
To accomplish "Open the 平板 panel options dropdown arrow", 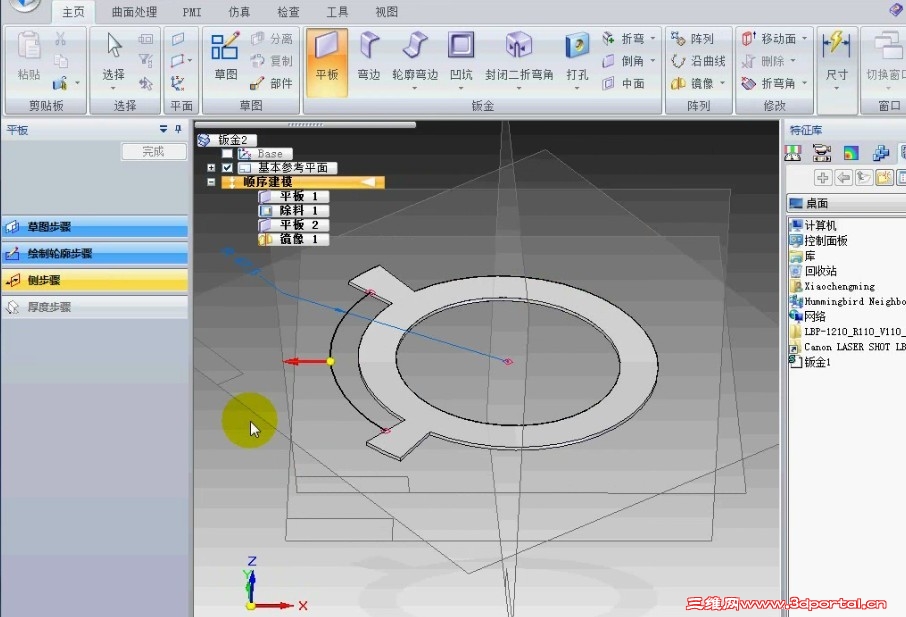I will click(x=164, y=129).
